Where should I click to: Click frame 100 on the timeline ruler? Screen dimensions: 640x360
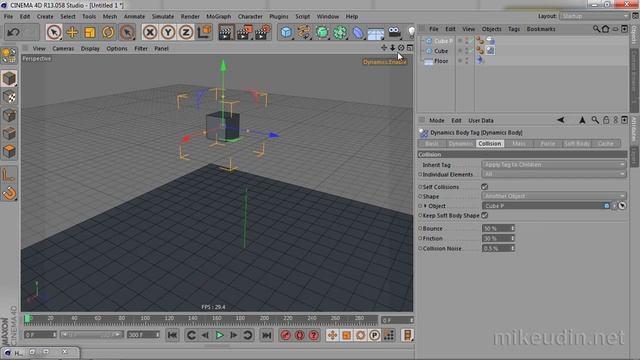click(145, 319)
